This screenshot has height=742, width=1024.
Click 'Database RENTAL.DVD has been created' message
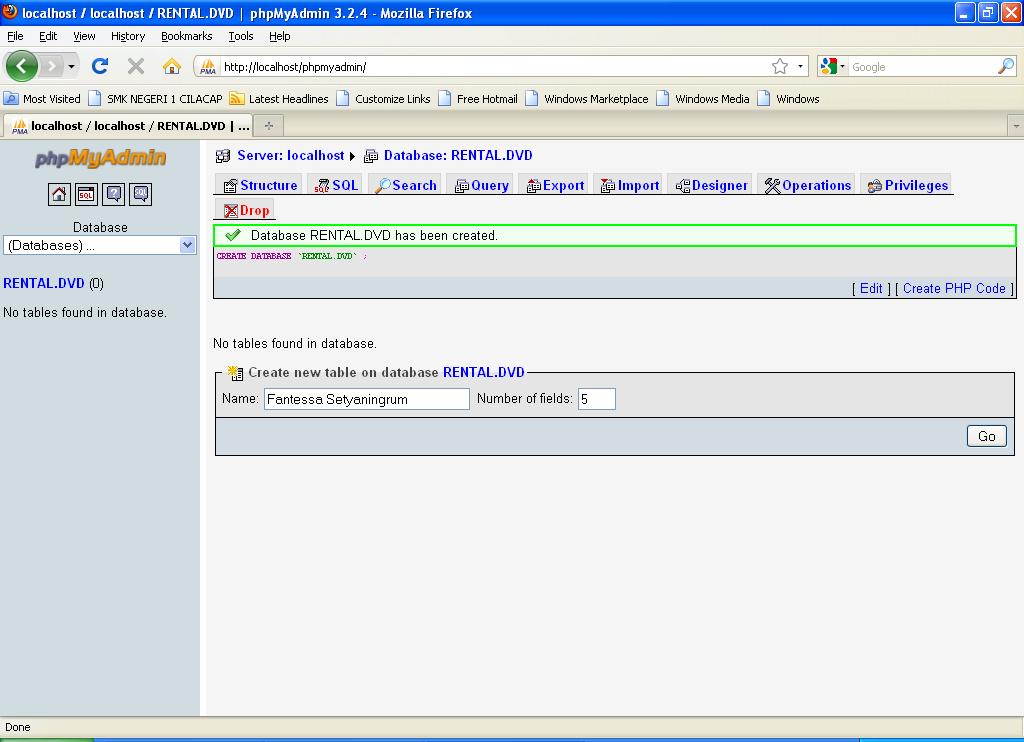coord(374,235)
